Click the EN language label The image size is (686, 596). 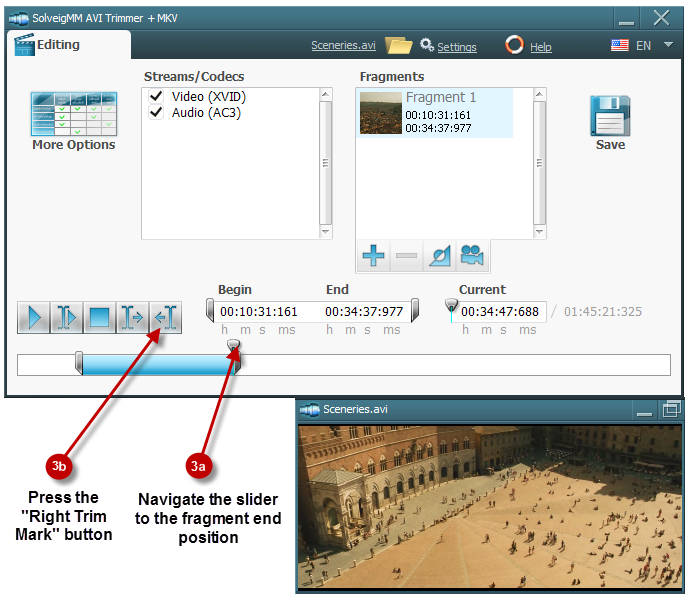(643, 46)
